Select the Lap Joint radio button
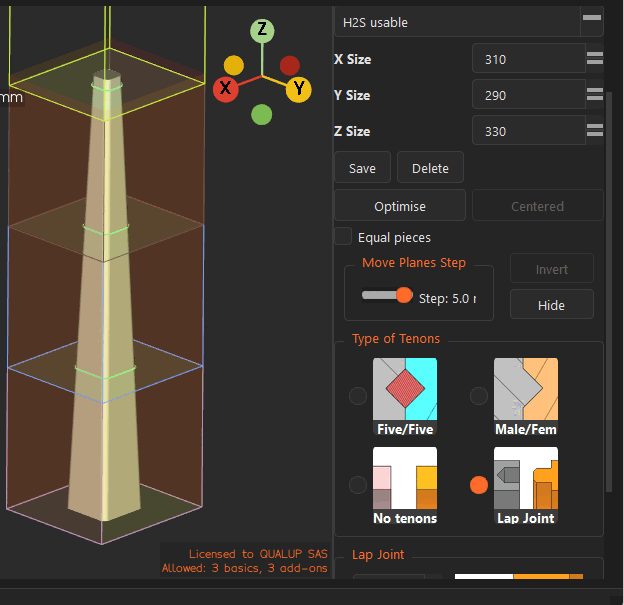Screen dimensions: 624x605 pos(478,485)
